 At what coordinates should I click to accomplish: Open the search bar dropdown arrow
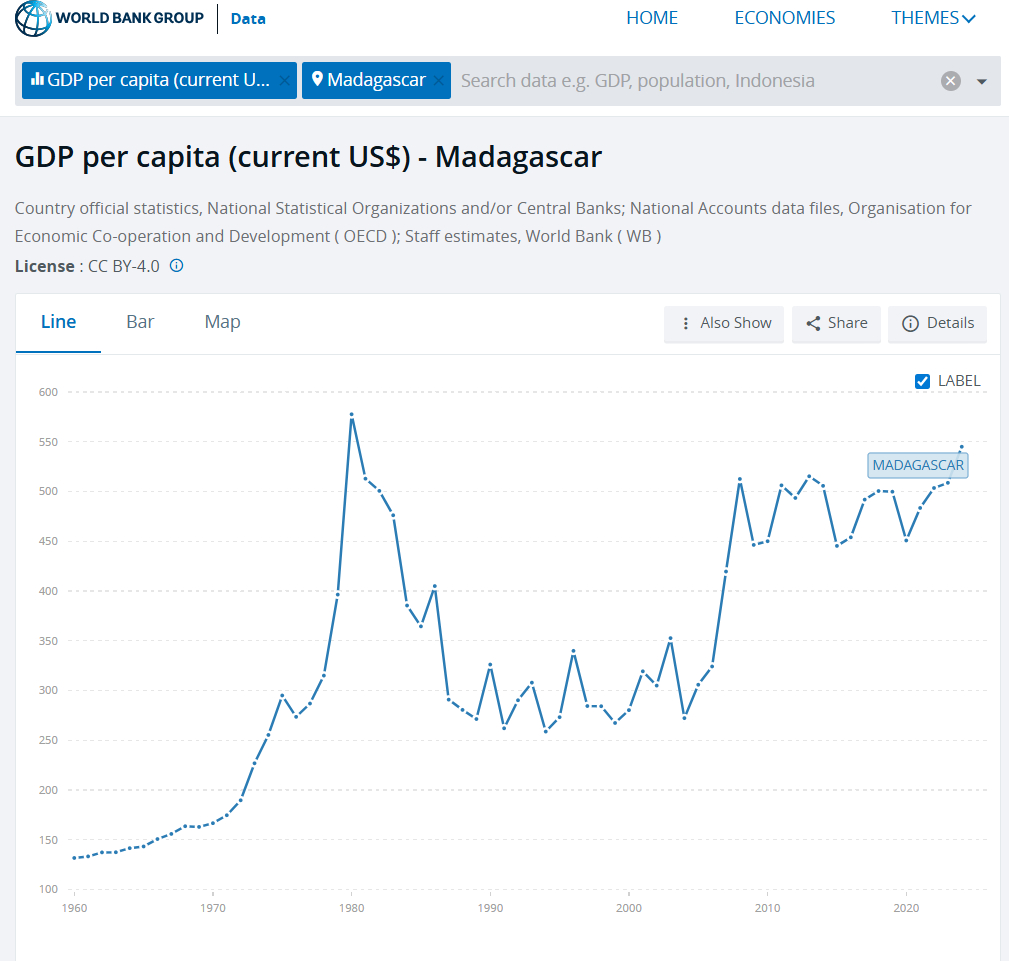pos(982,81)
